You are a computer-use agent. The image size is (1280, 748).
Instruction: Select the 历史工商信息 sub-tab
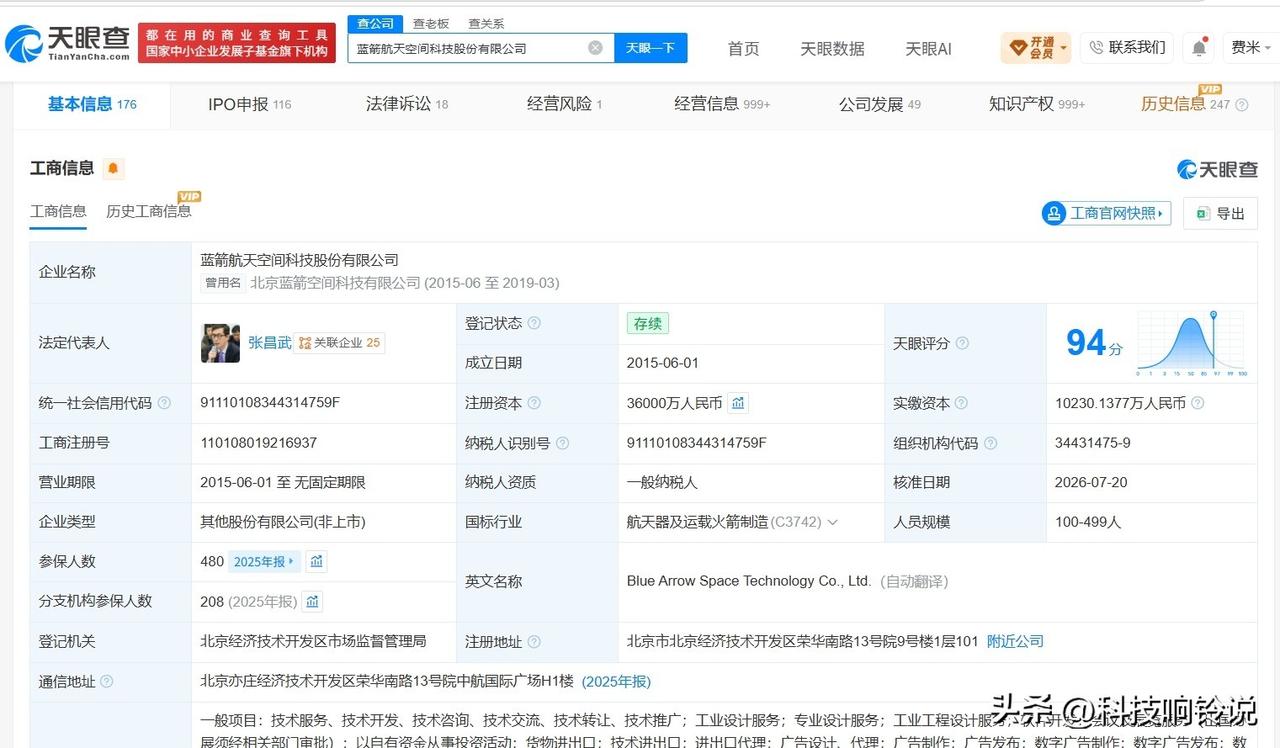click(148, 211)
